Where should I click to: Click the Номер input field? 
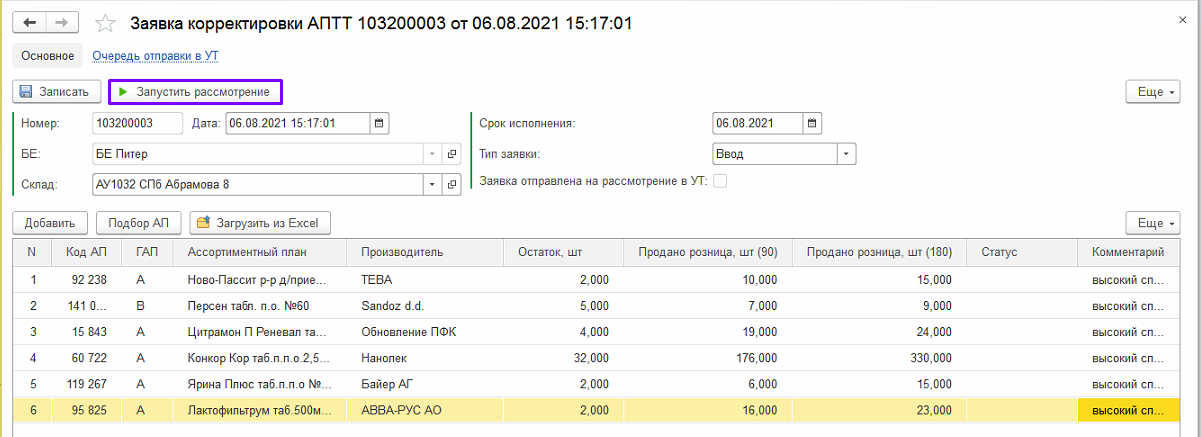137,124
